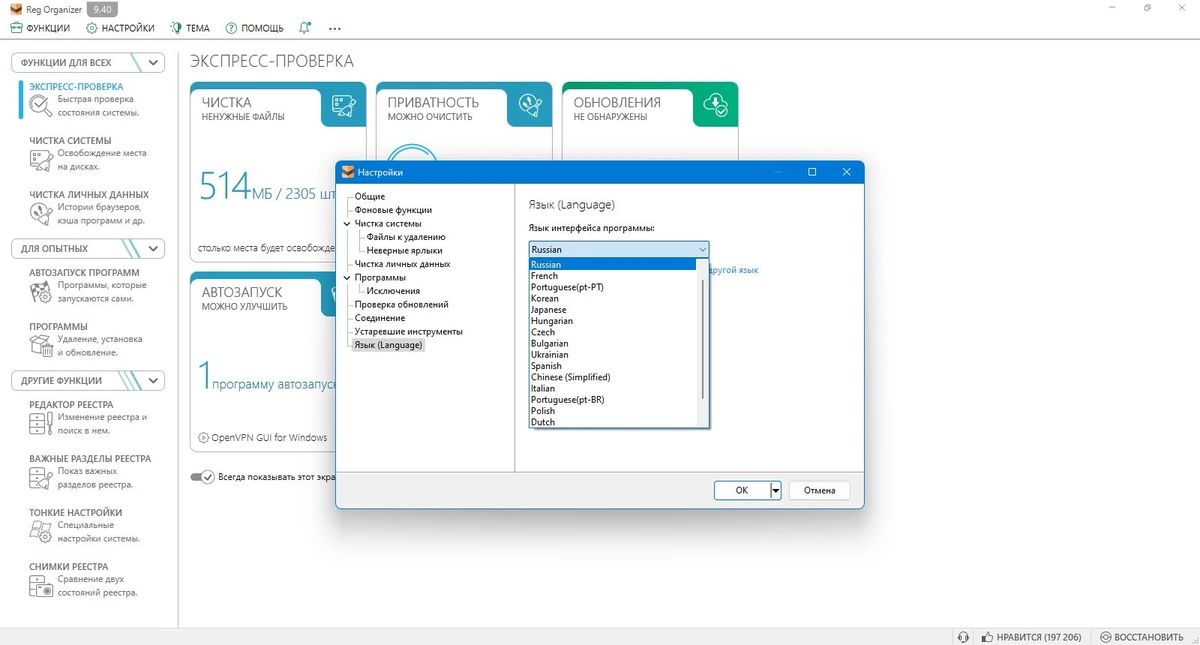
Task: Open the ФУНКЦИИ menu
Action: pyautogui.click(x=41, y=28)
